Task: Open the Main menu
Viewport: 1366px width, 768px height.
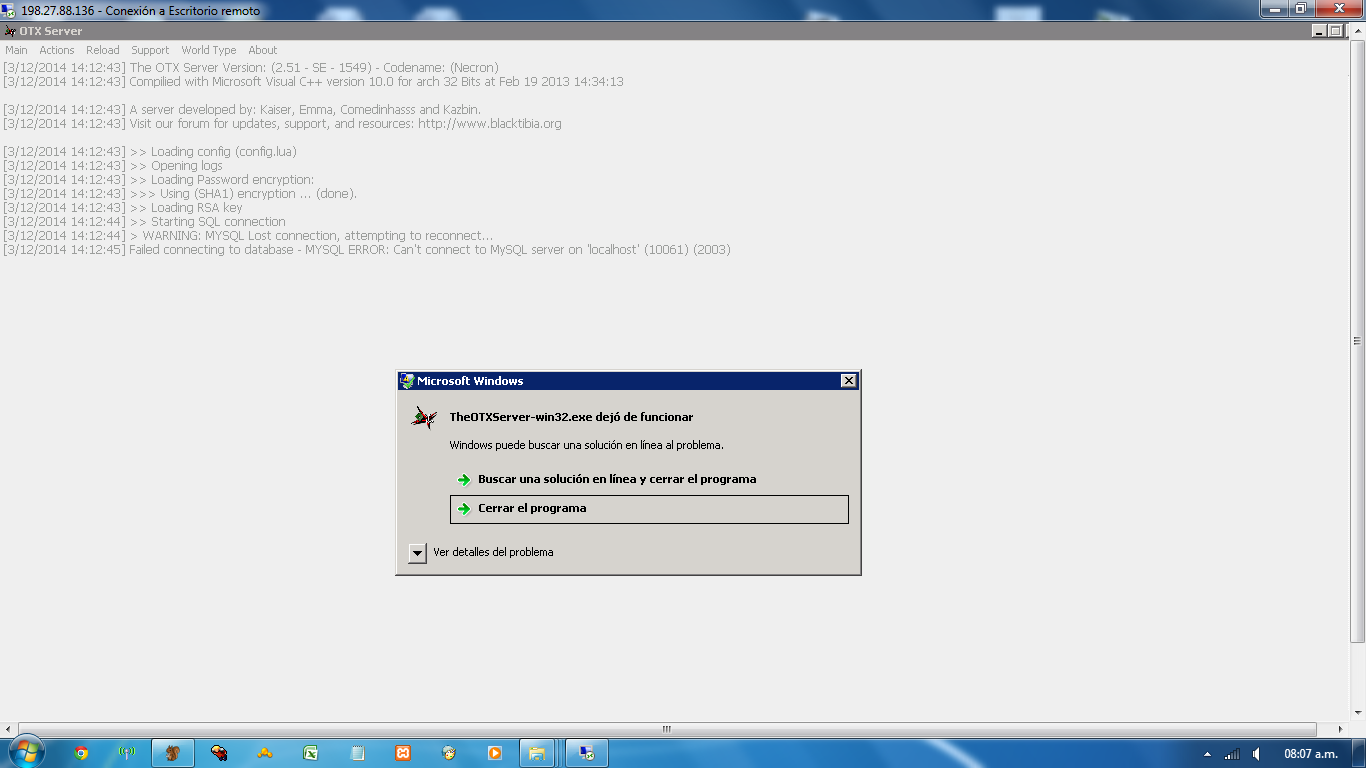Action: 16,50
